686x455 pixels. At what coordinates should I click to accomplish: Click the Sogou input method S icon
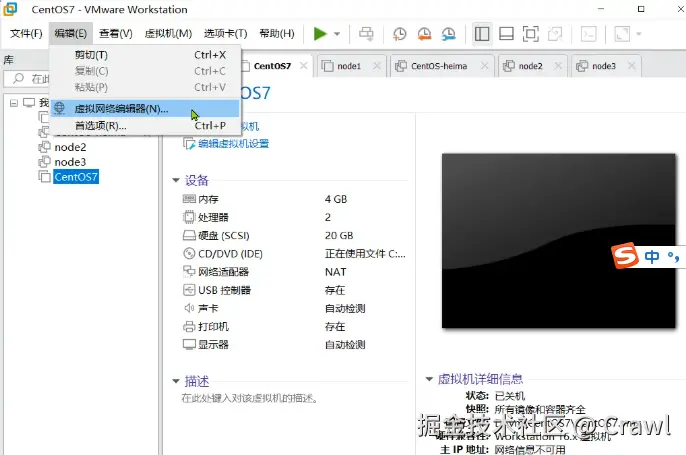(x=625, y=256)
